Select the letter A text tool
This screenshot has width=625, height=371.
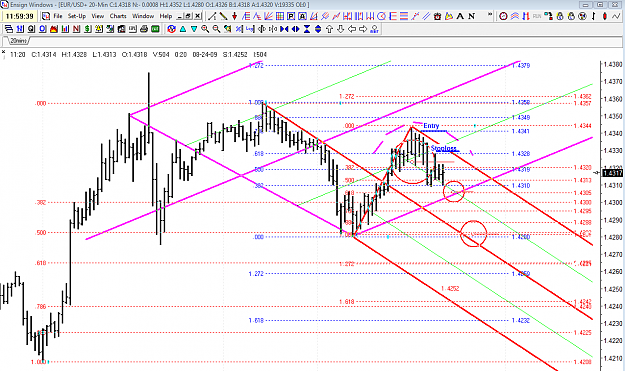pos(460,16)
